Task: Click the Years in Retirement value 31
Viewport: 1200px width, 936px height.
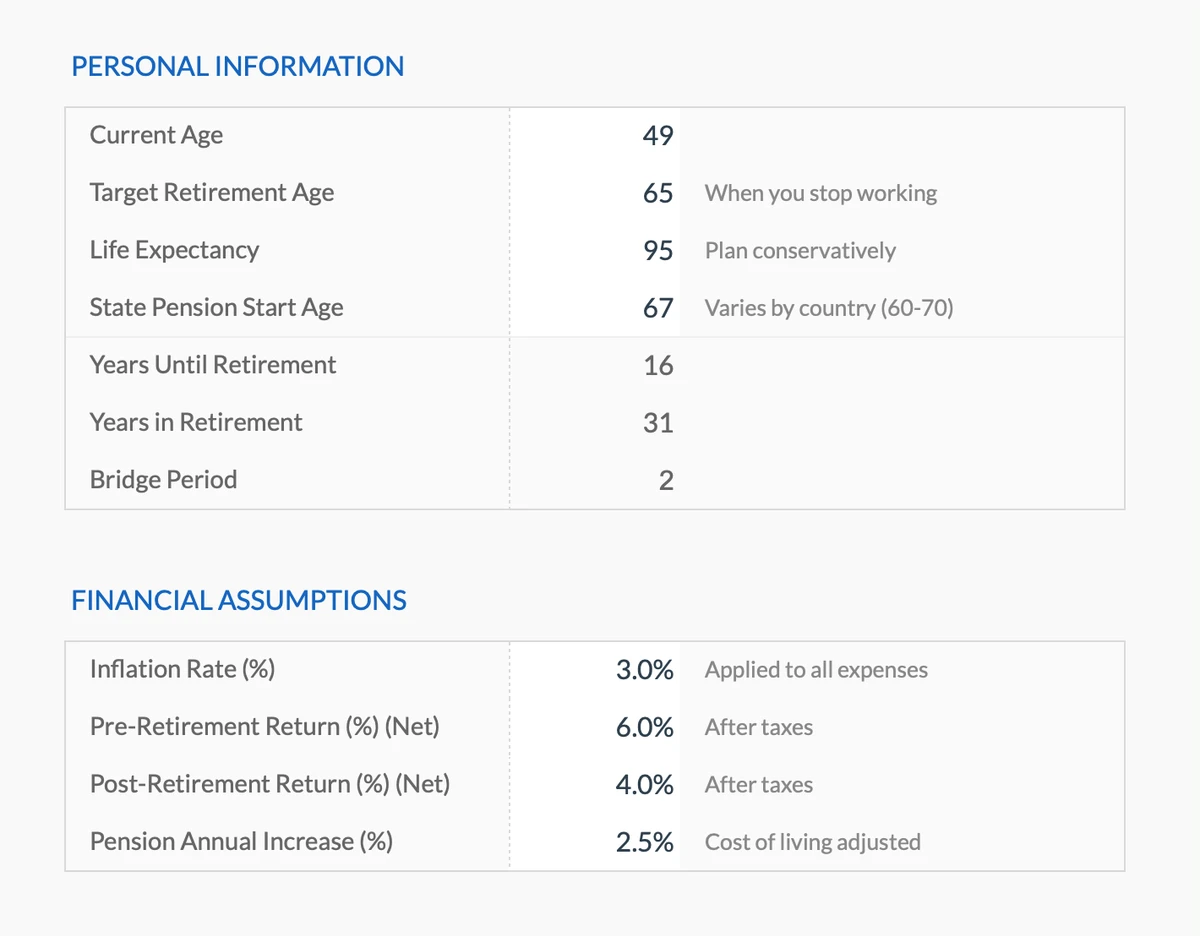Action: (658, 422)
